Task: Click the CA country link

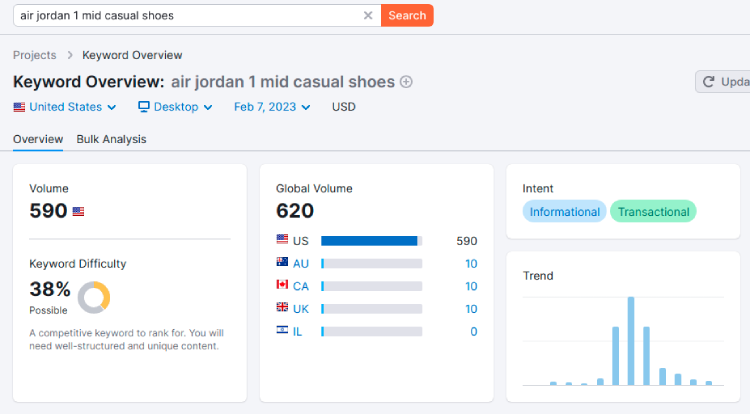Action: click(x=301, y=286)
